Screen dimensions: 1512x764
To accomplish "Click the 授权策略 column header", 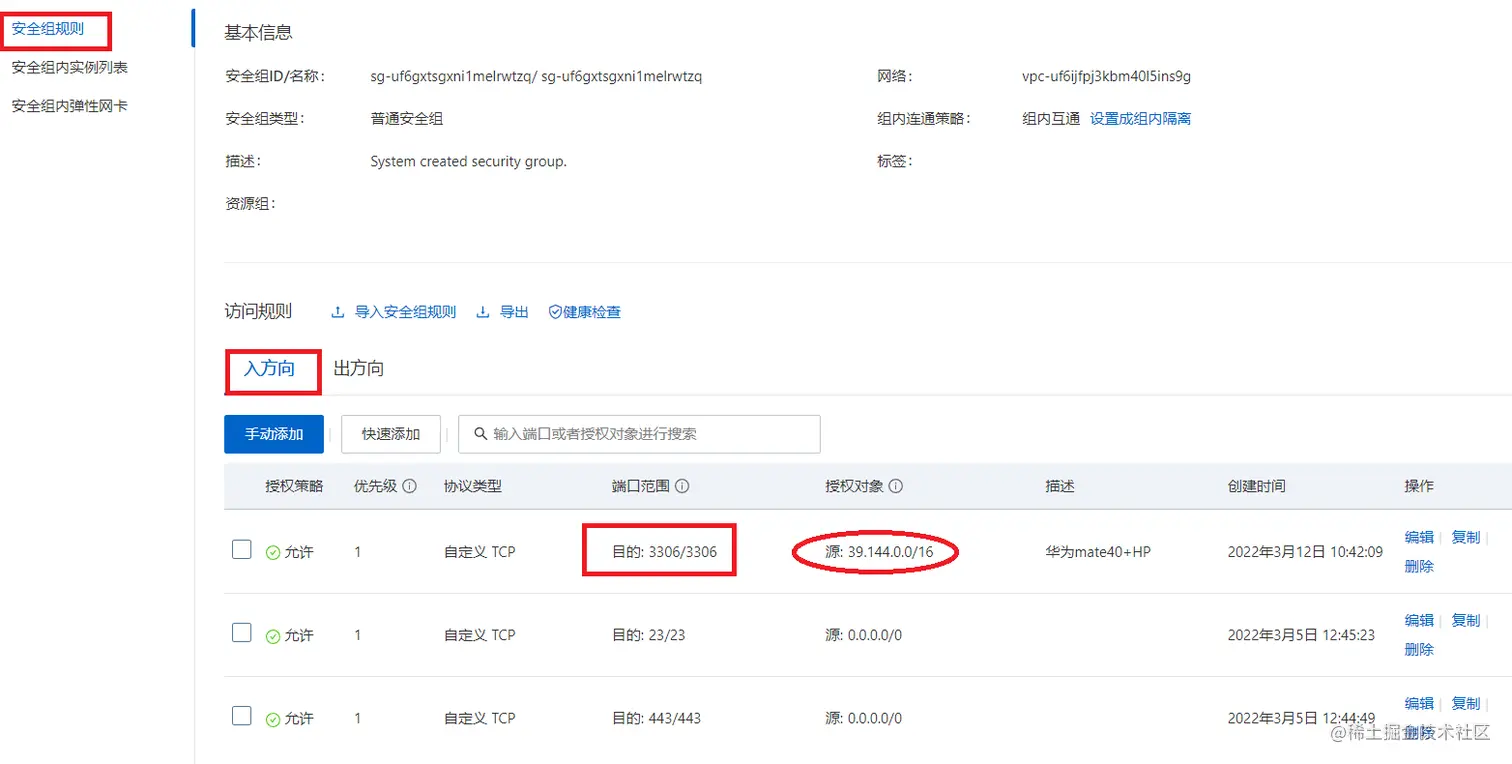I will click(294, 486).
